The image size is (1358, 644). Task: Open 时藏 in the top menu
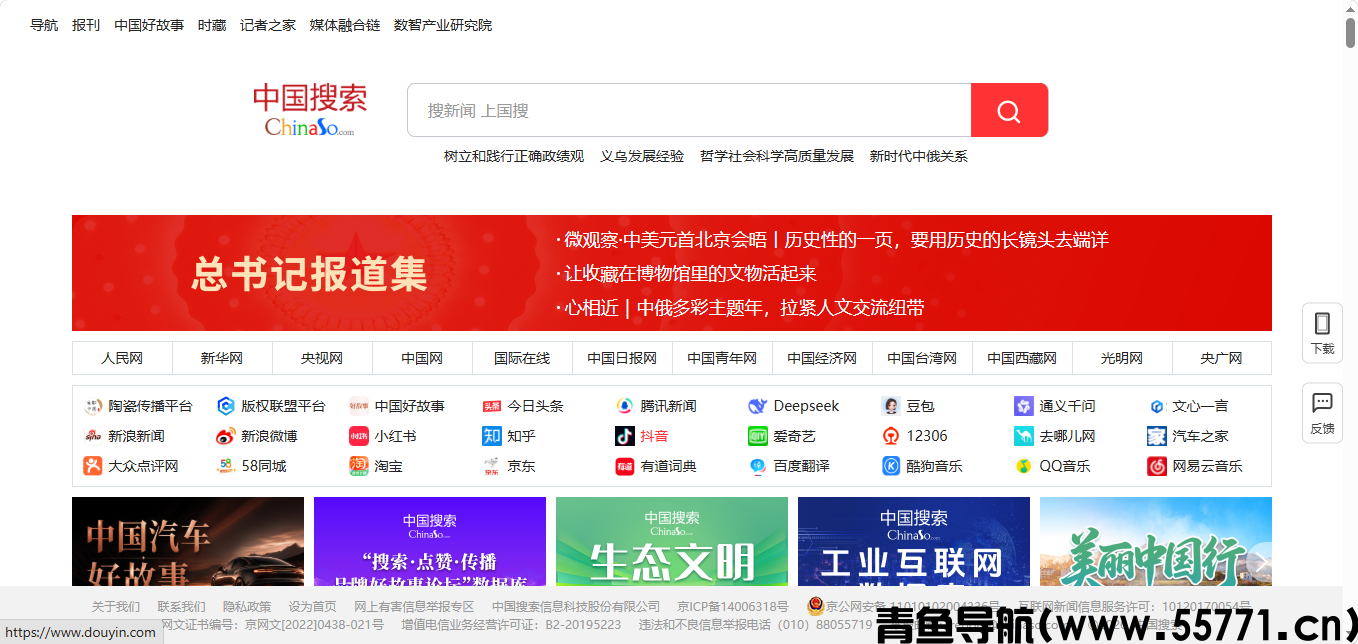pyautogui.click(x=212, y=25)
